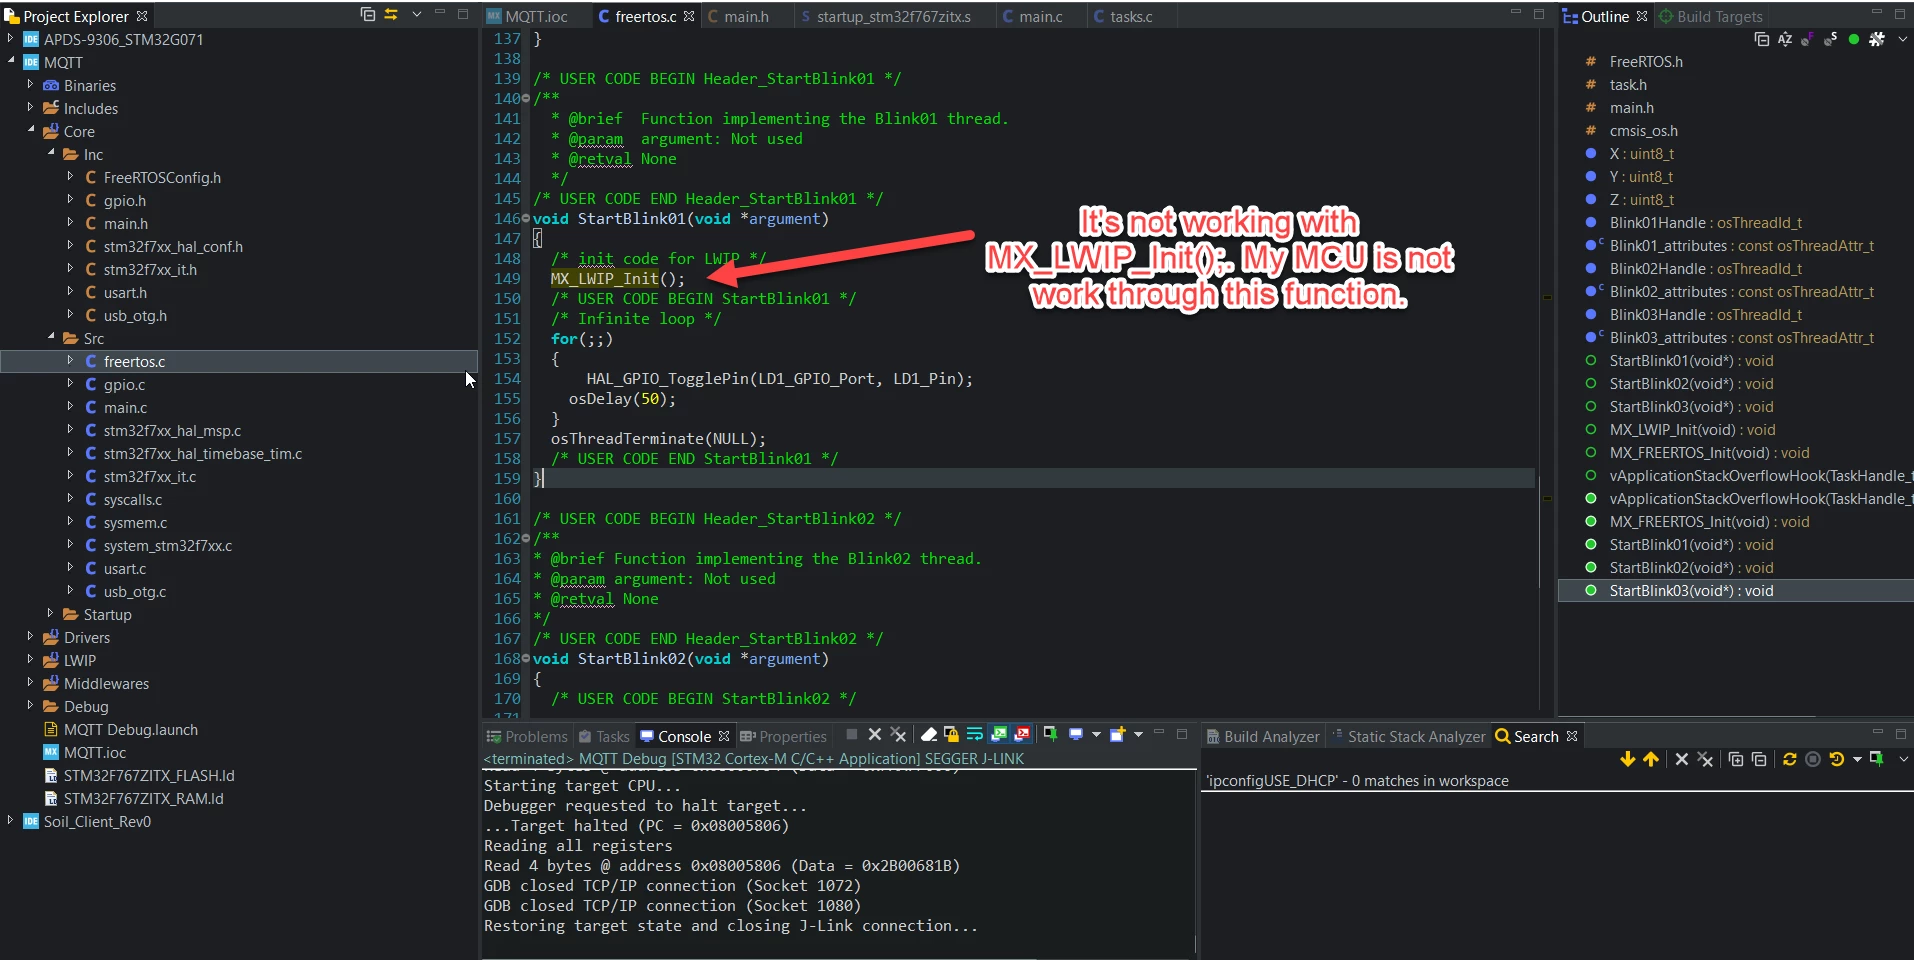Toggle Link with Editor in Project Explorer

(x=391, y=15)
